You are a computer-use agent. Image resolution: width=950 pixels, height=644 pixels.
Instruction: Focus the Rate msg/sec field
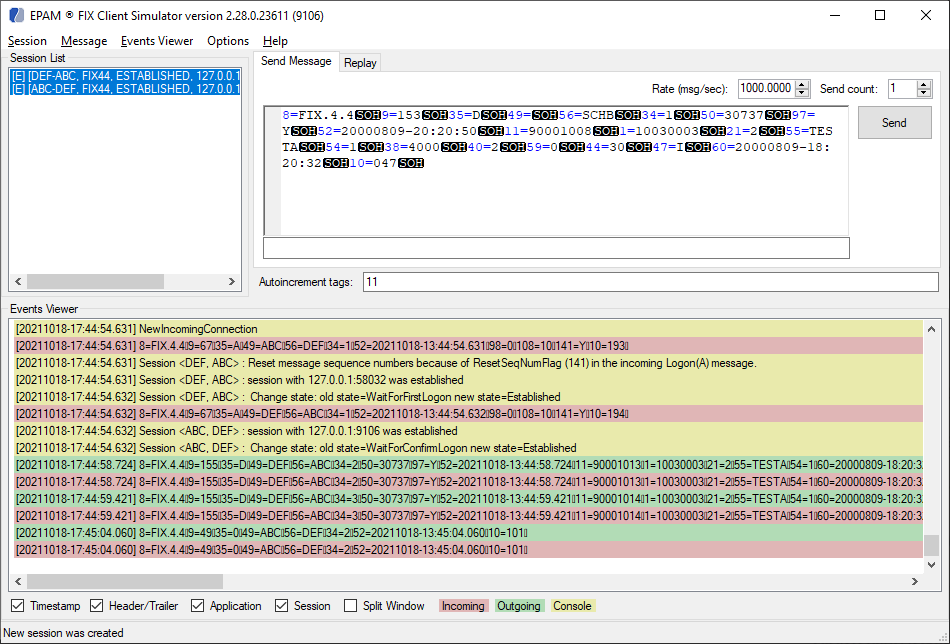point(766,88)
